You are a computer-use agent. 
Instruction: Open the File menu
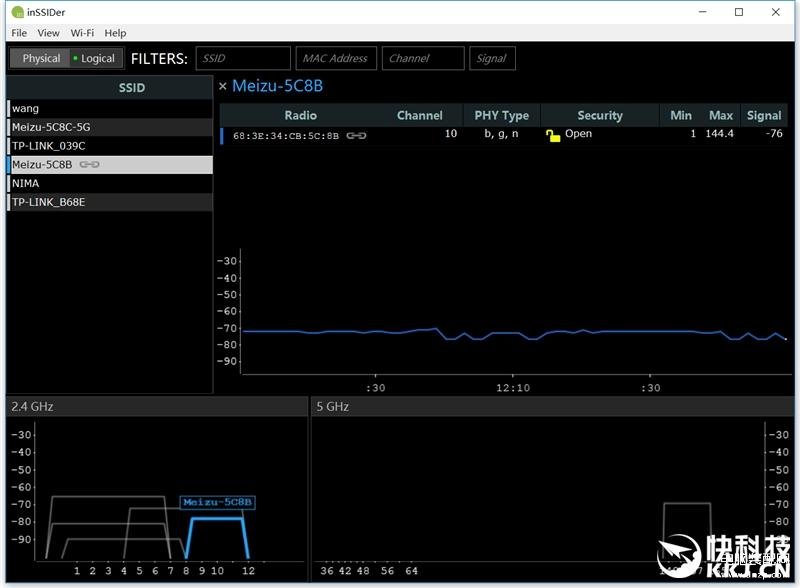click(19, 33)
